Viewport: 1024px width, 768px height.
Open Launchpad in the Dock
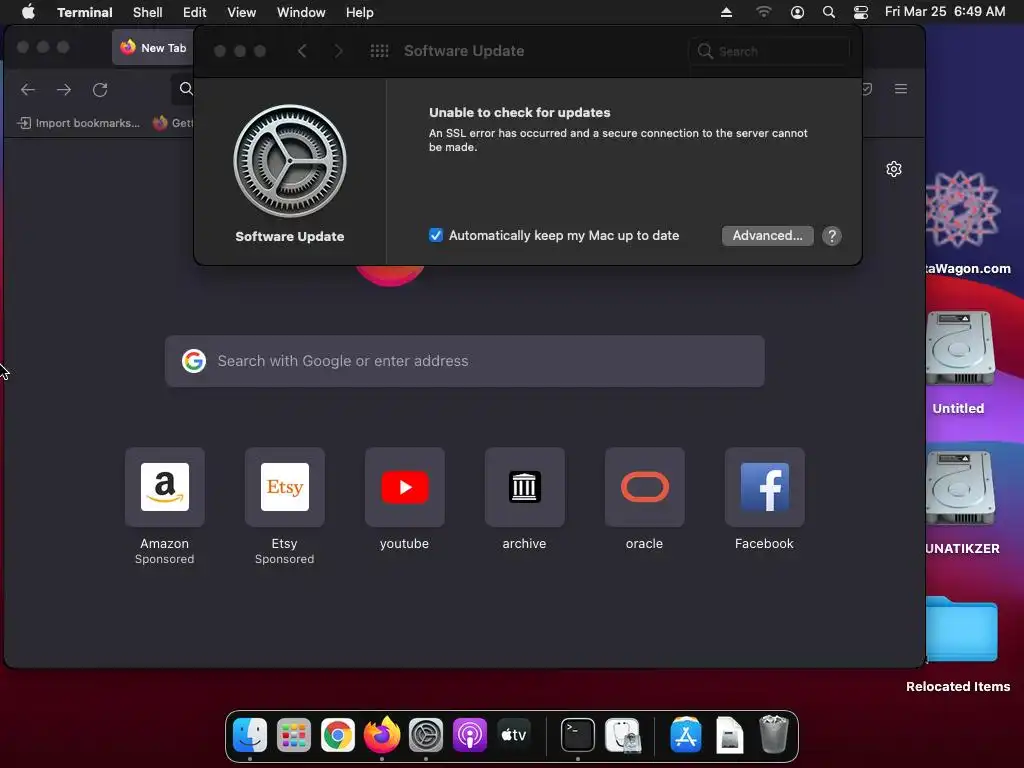click(294, 735)
